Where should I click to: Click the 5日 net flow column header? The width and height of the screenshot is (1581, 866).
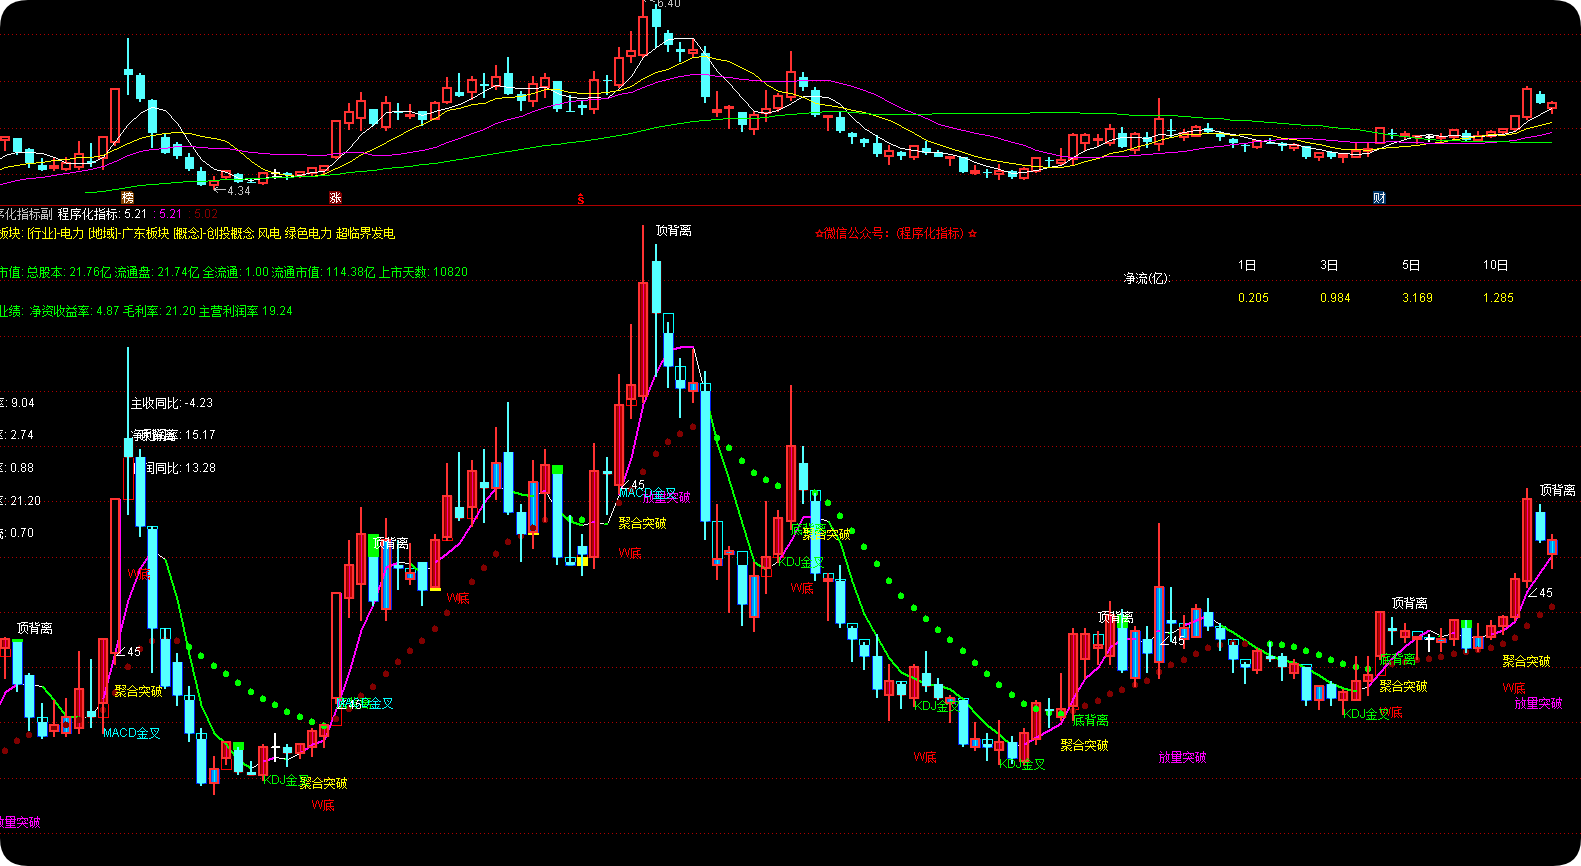click(x=1410, y=265)
